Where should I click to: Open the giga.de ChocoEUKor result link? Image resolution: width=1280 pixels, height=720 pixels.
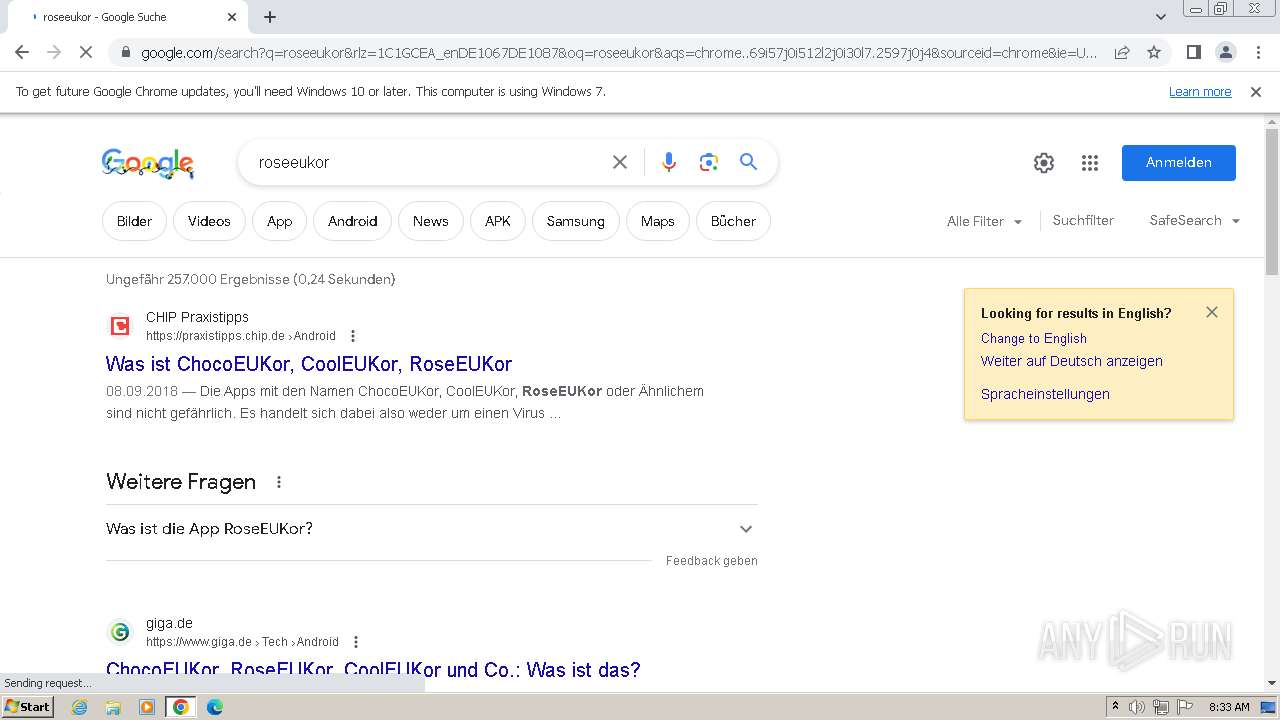(x=373, y=670)
